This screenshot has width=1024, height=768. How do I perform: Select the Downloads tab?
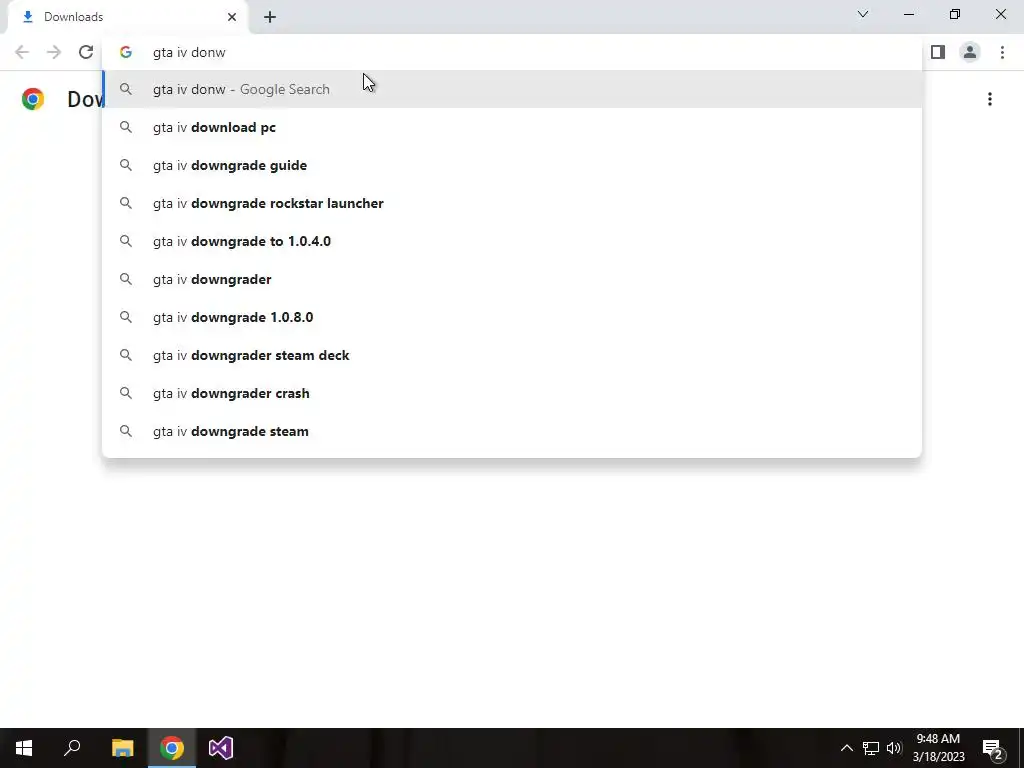tap(128, 17)
